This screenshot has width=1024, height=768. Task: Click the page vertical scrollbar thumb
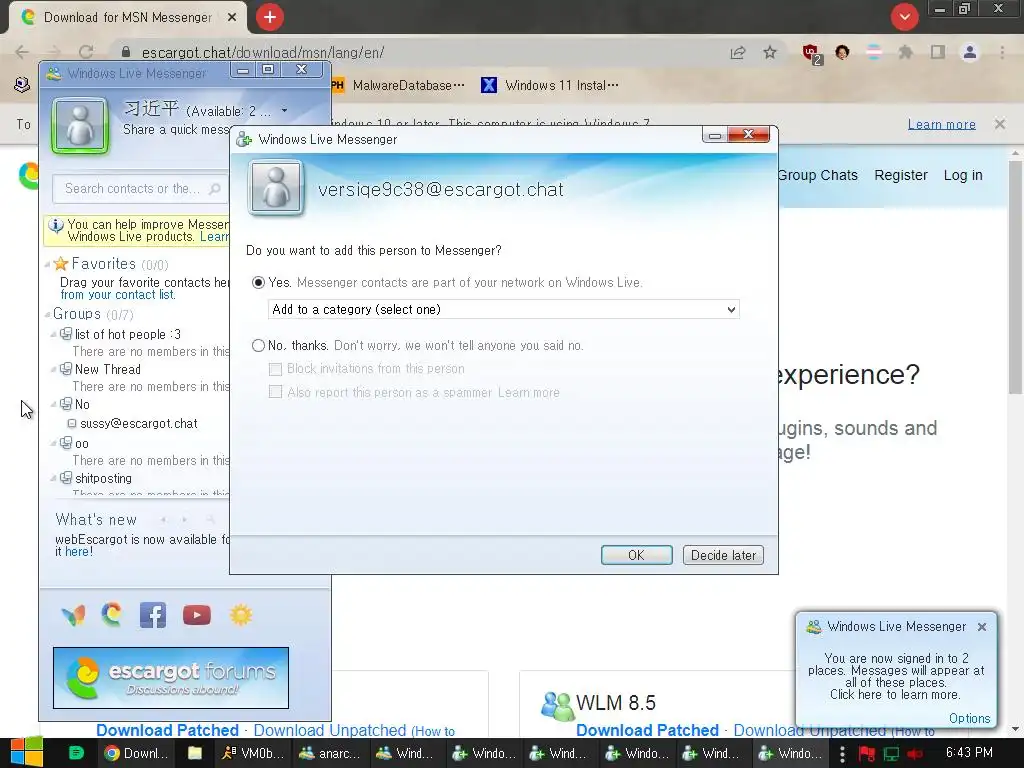(1015, 278)
